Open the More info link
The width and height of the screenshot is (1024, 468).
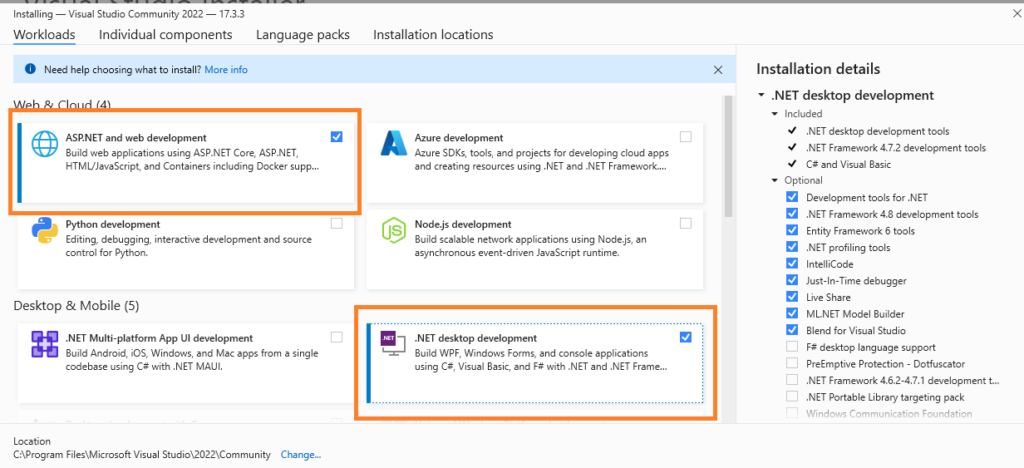point(226,70)
